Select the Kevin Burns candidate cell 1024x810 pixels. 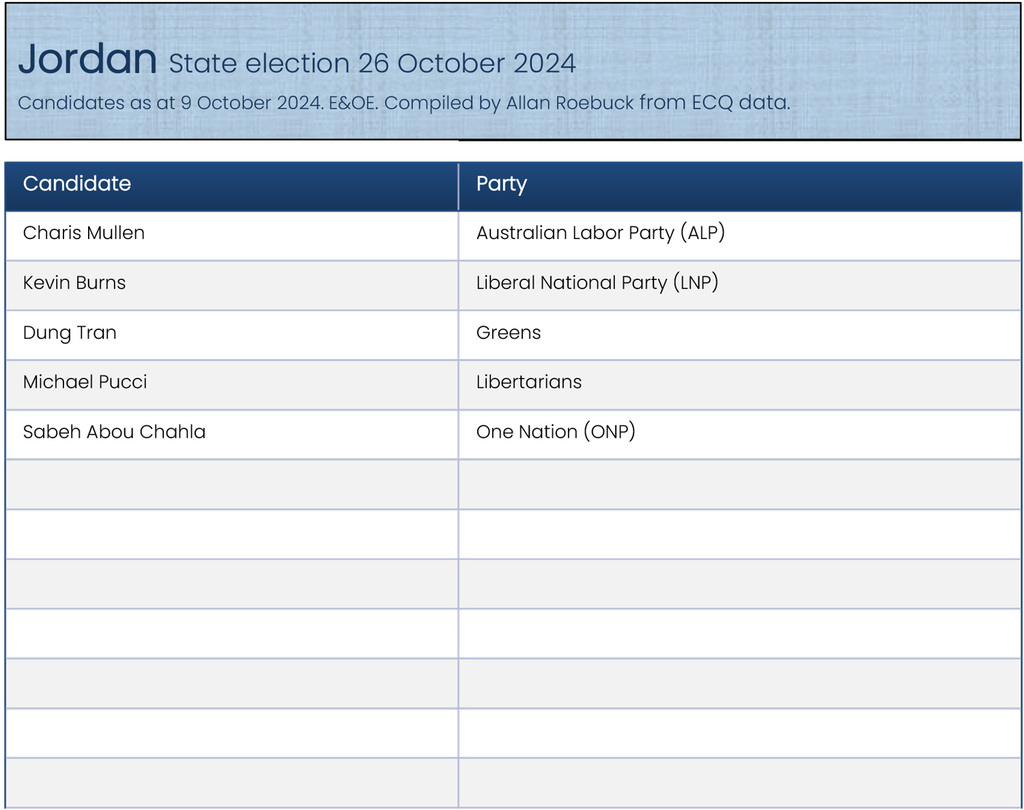(x=75, y=283)
